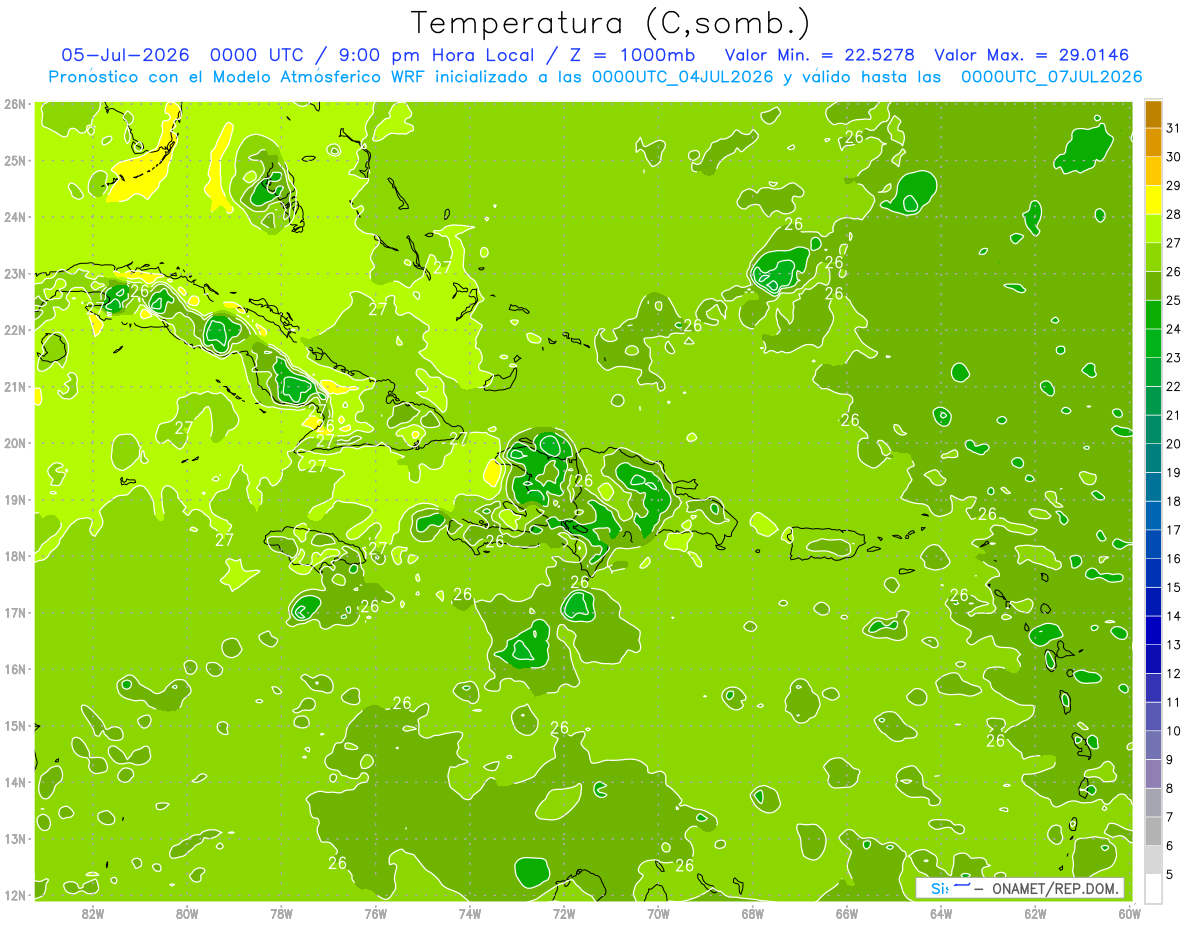The image size is (1200, 927).
Task: Click the '16N' latitude axis label
Action: pos(14,669)
